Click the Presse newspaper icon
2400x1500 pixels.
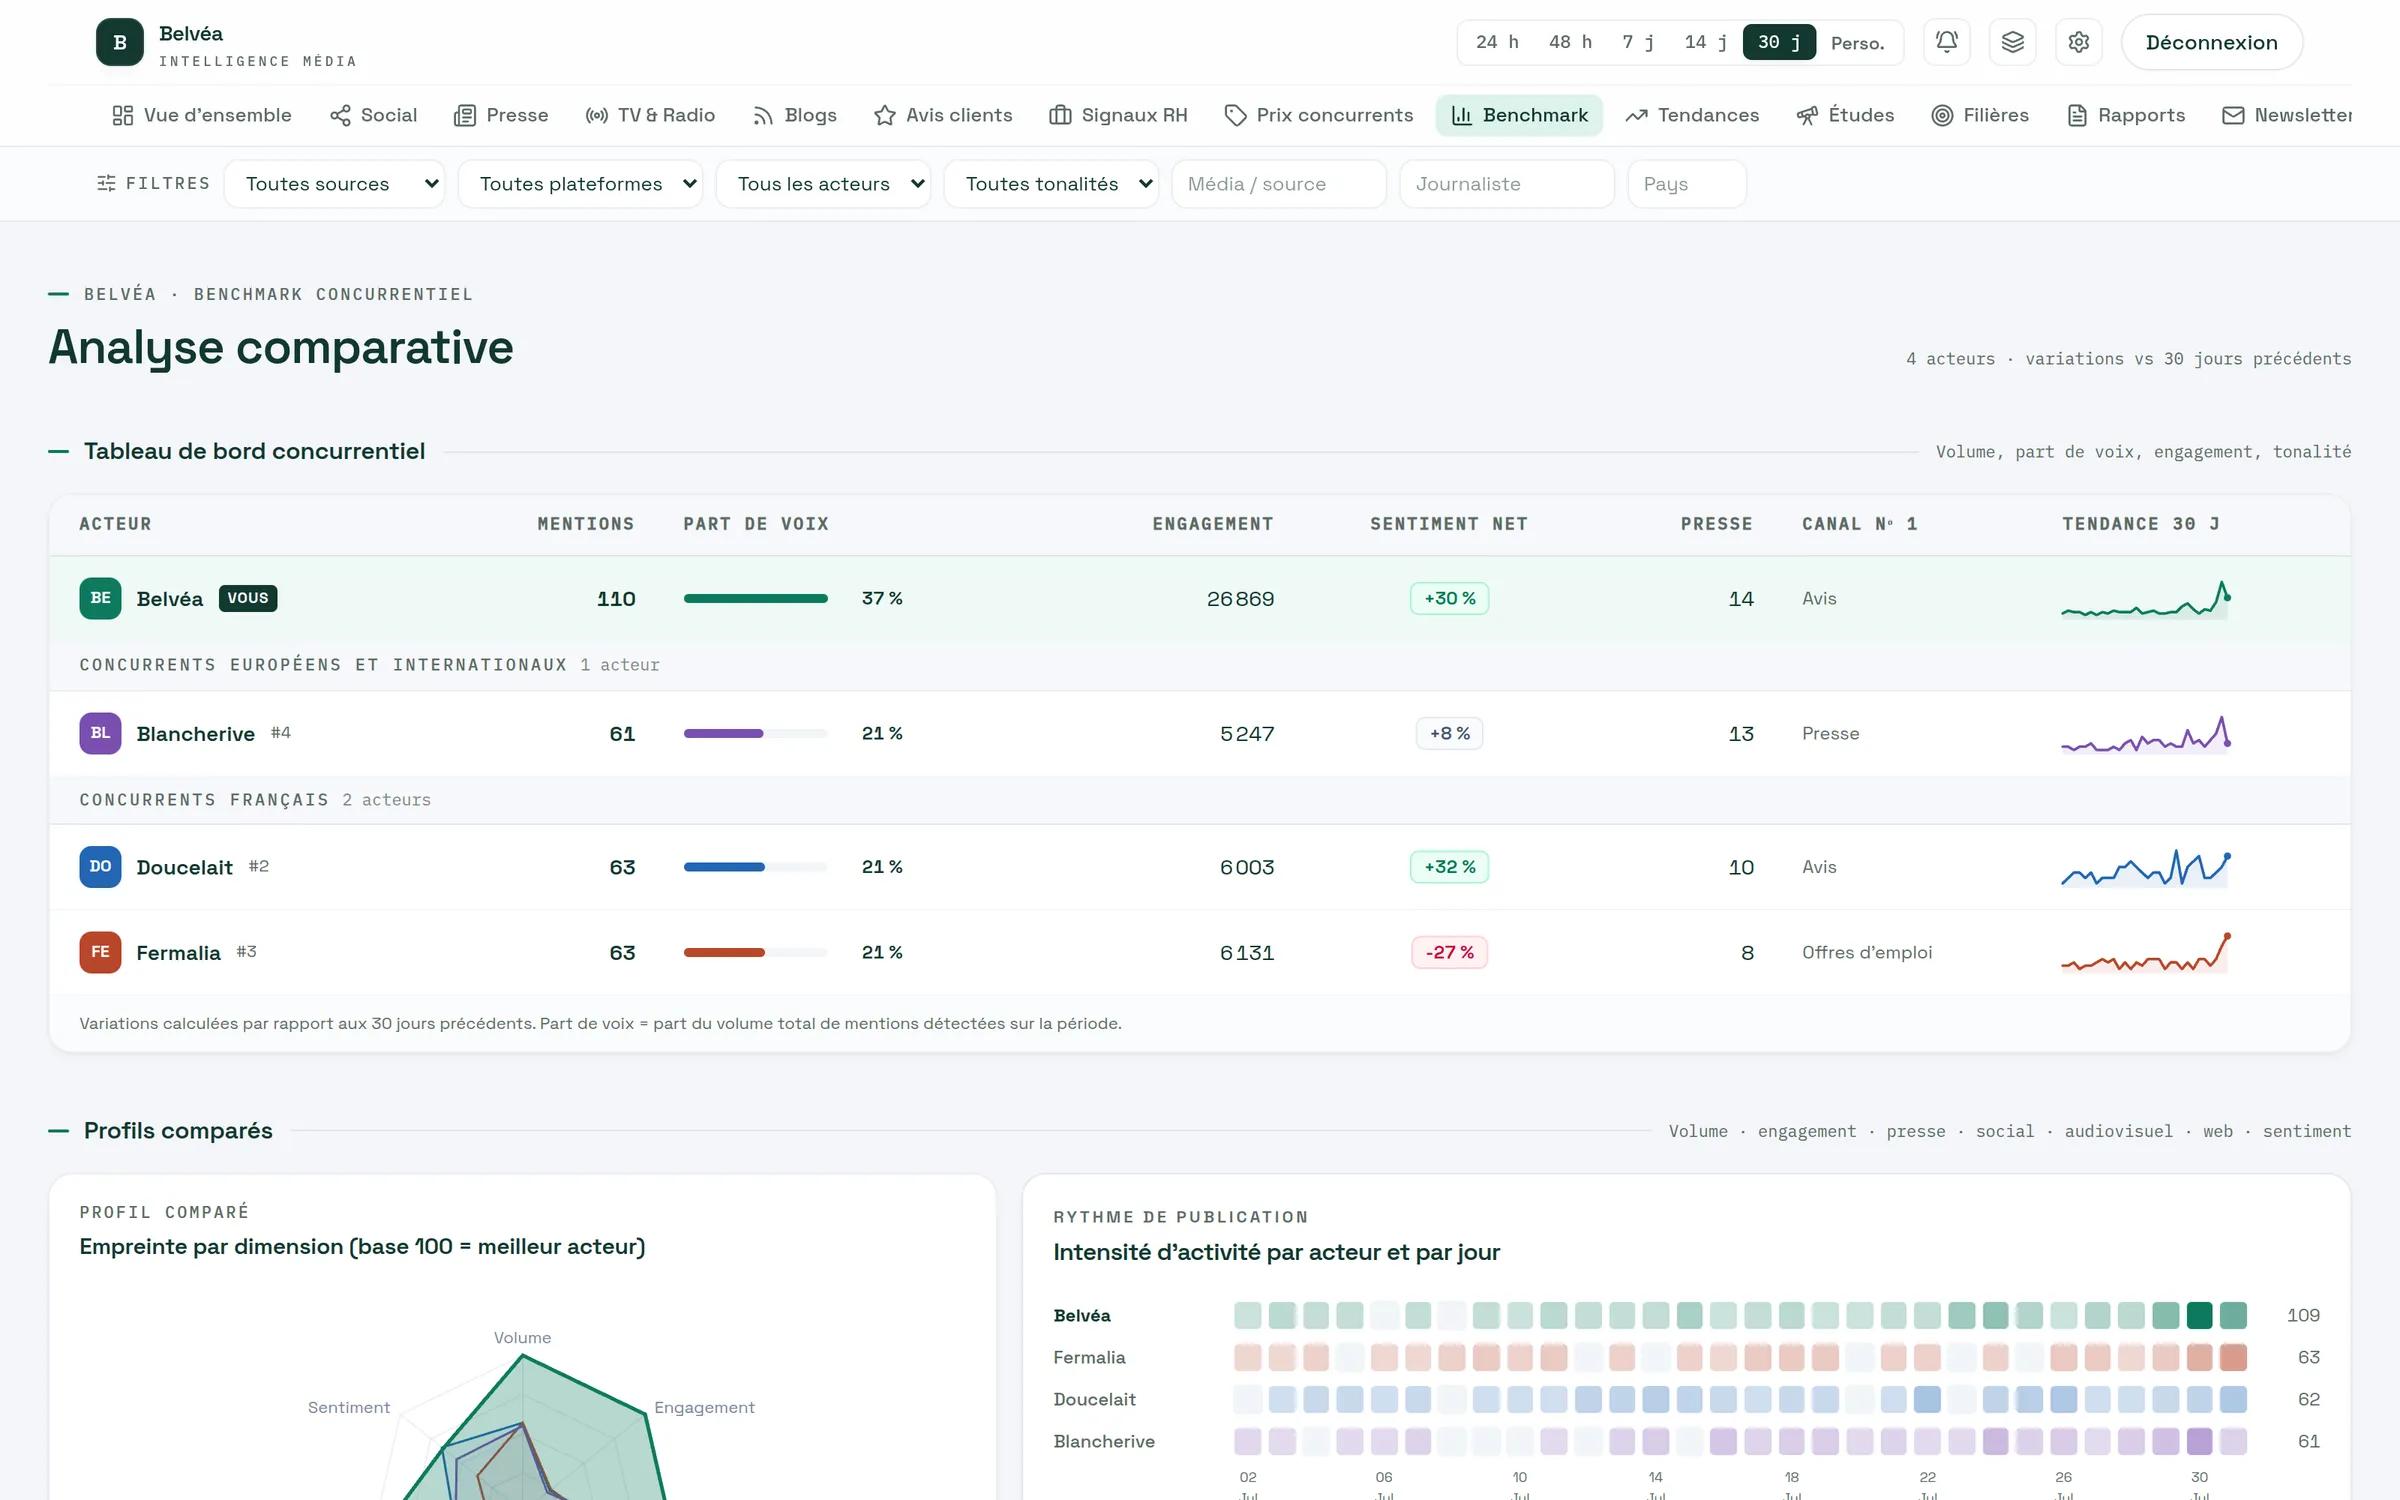(x=465, y=115)
